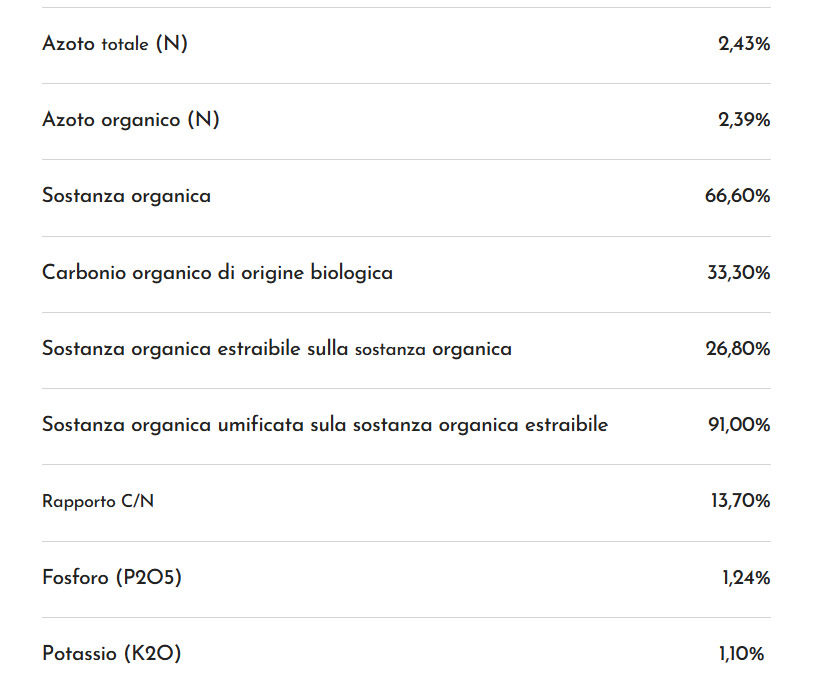Select the Sostanza organica umificata row label
The image size is (814, 691).
(x=325, y=425)
